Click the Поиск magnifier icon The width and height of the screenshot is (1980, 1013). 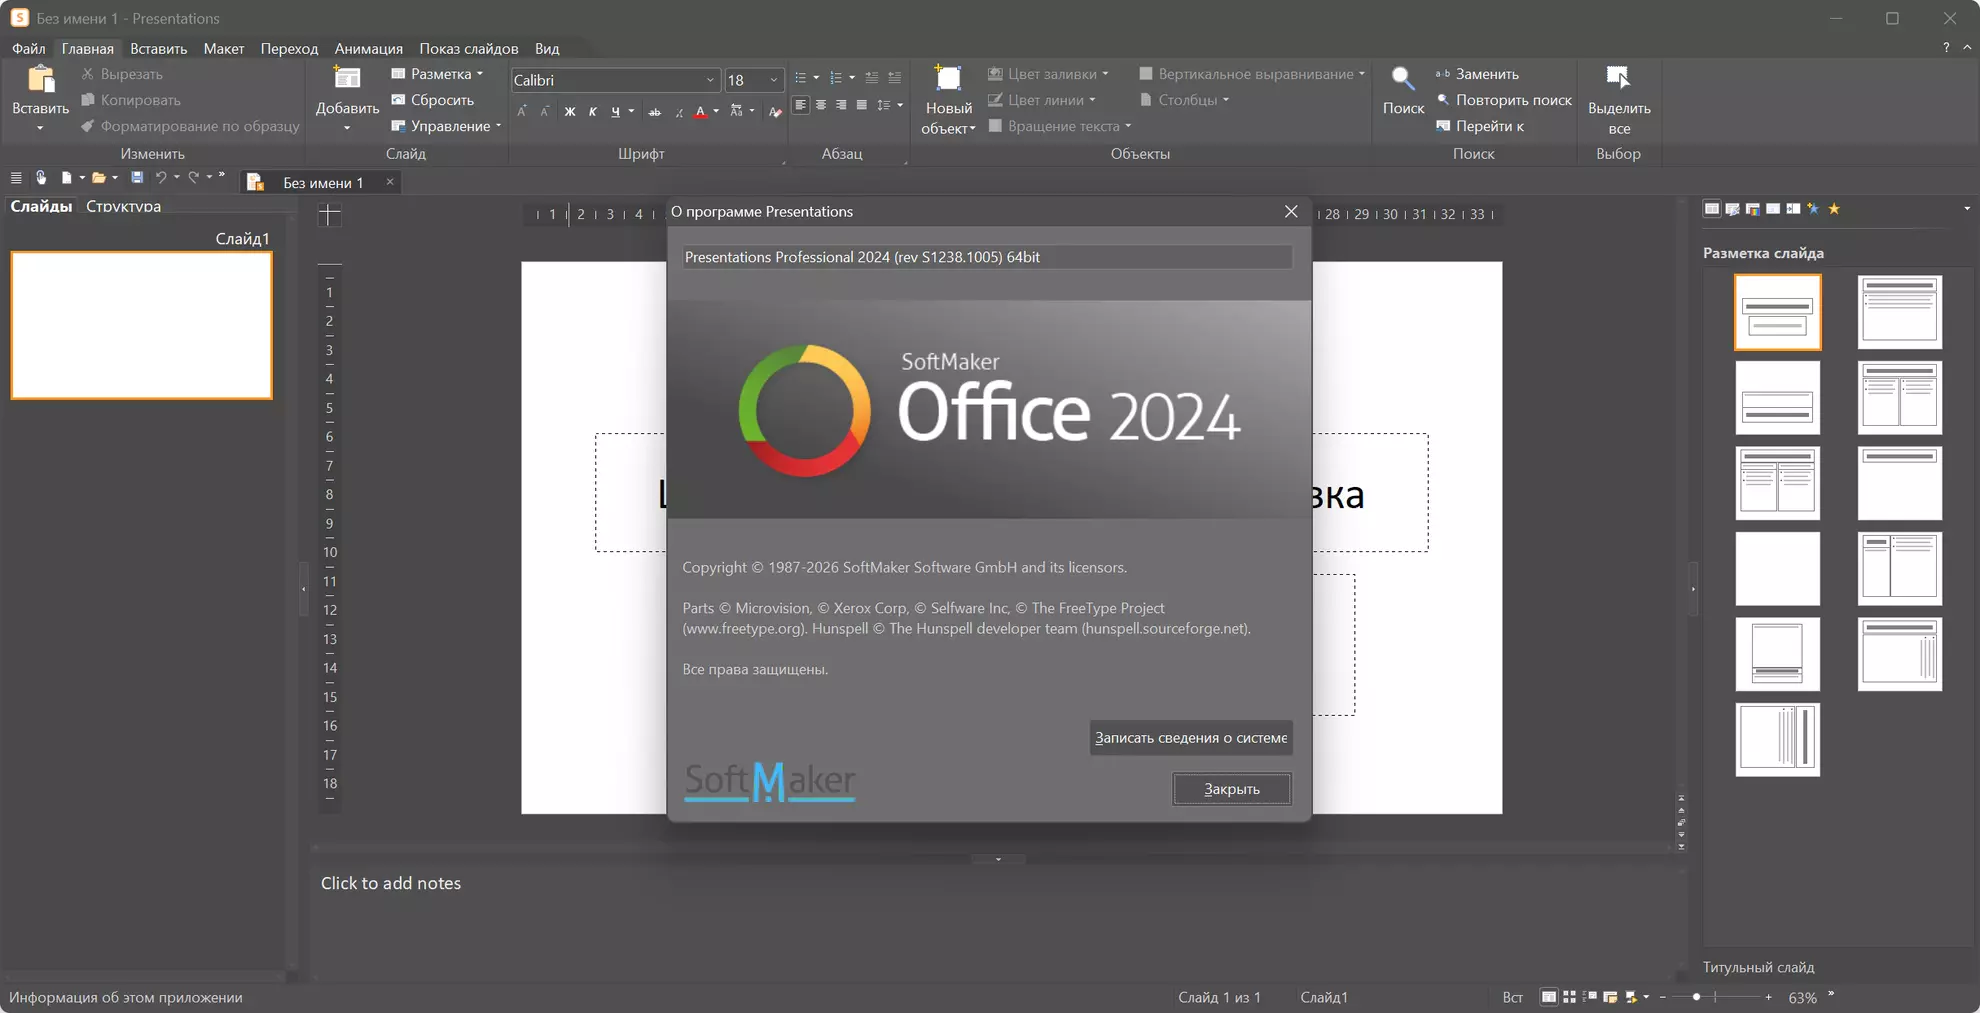1403,79
